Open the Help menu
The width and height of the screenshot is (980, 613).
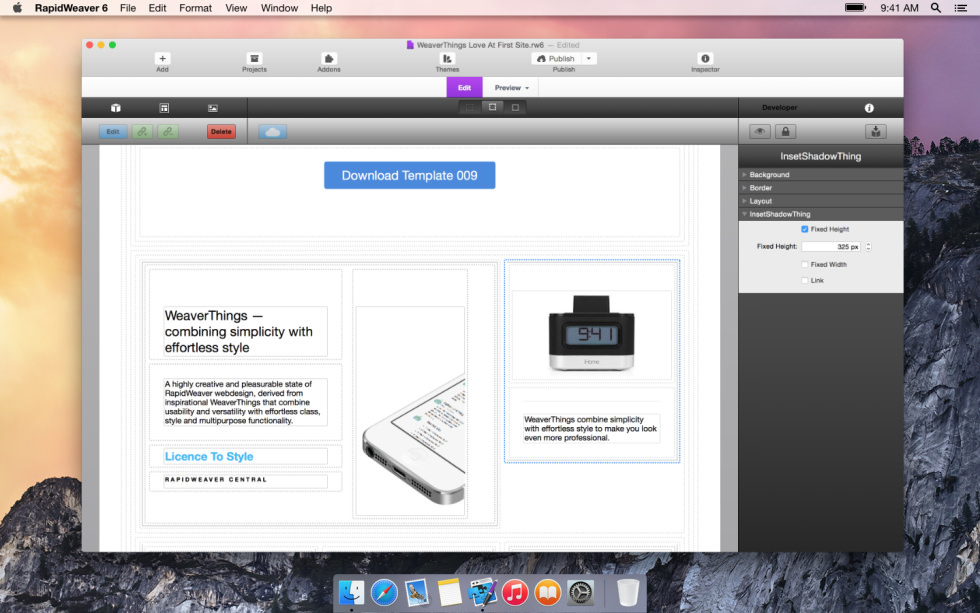pos(321,8)
